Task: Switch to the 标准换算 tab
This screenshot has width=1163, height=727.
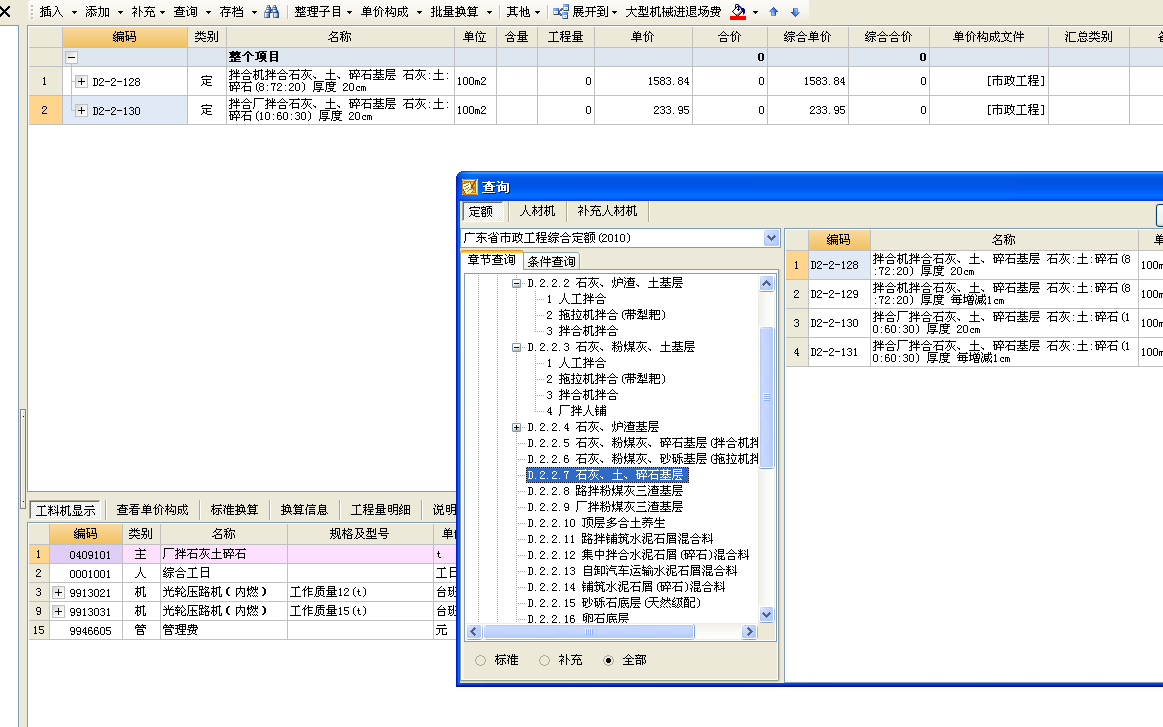Action: (234, 510)
